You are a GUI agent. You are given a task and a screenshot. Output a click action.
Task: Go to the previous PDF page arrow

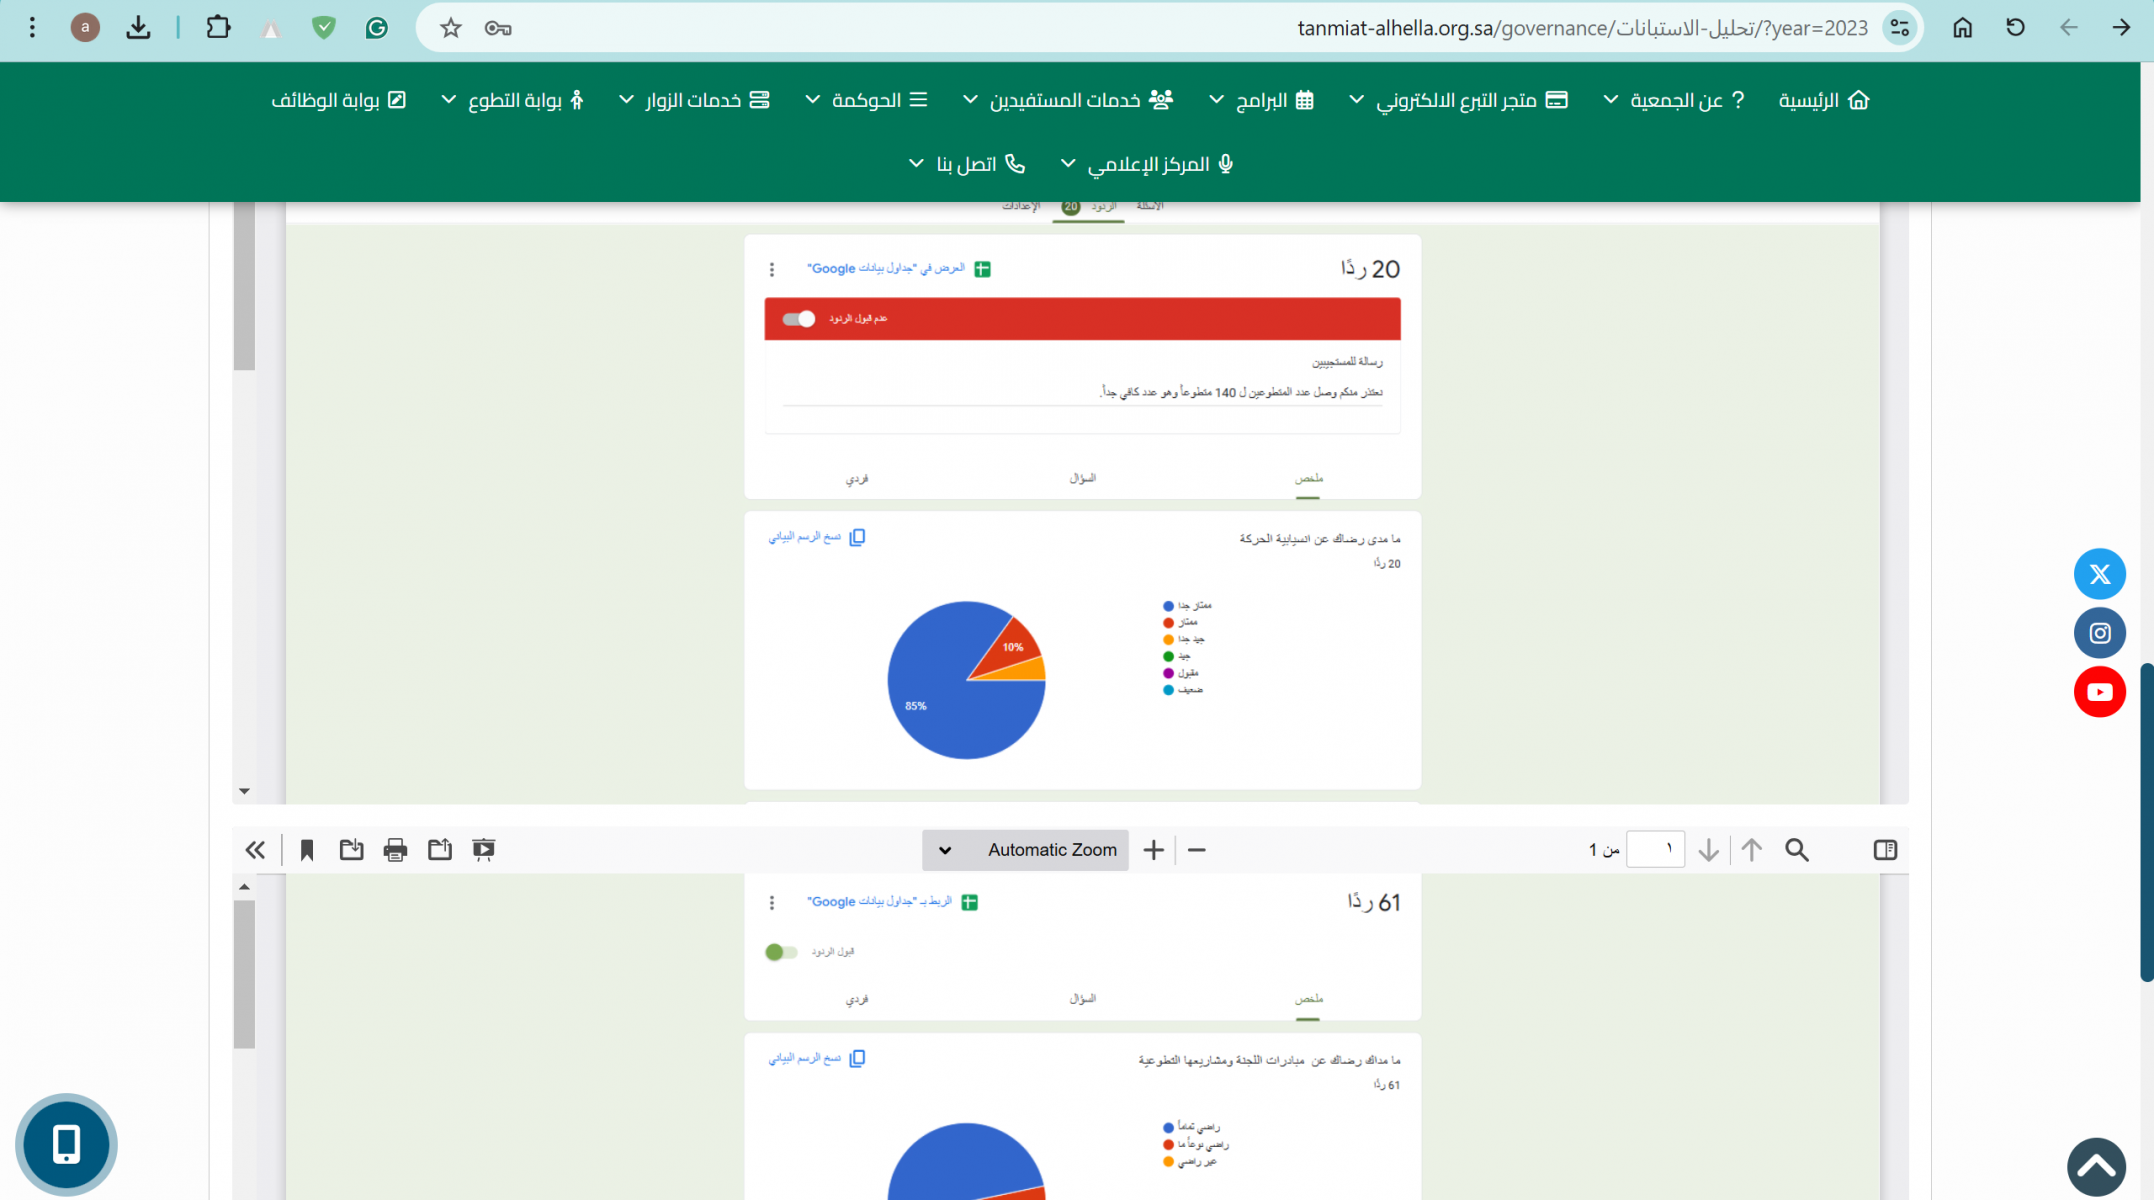click(x=1752, y=850)
